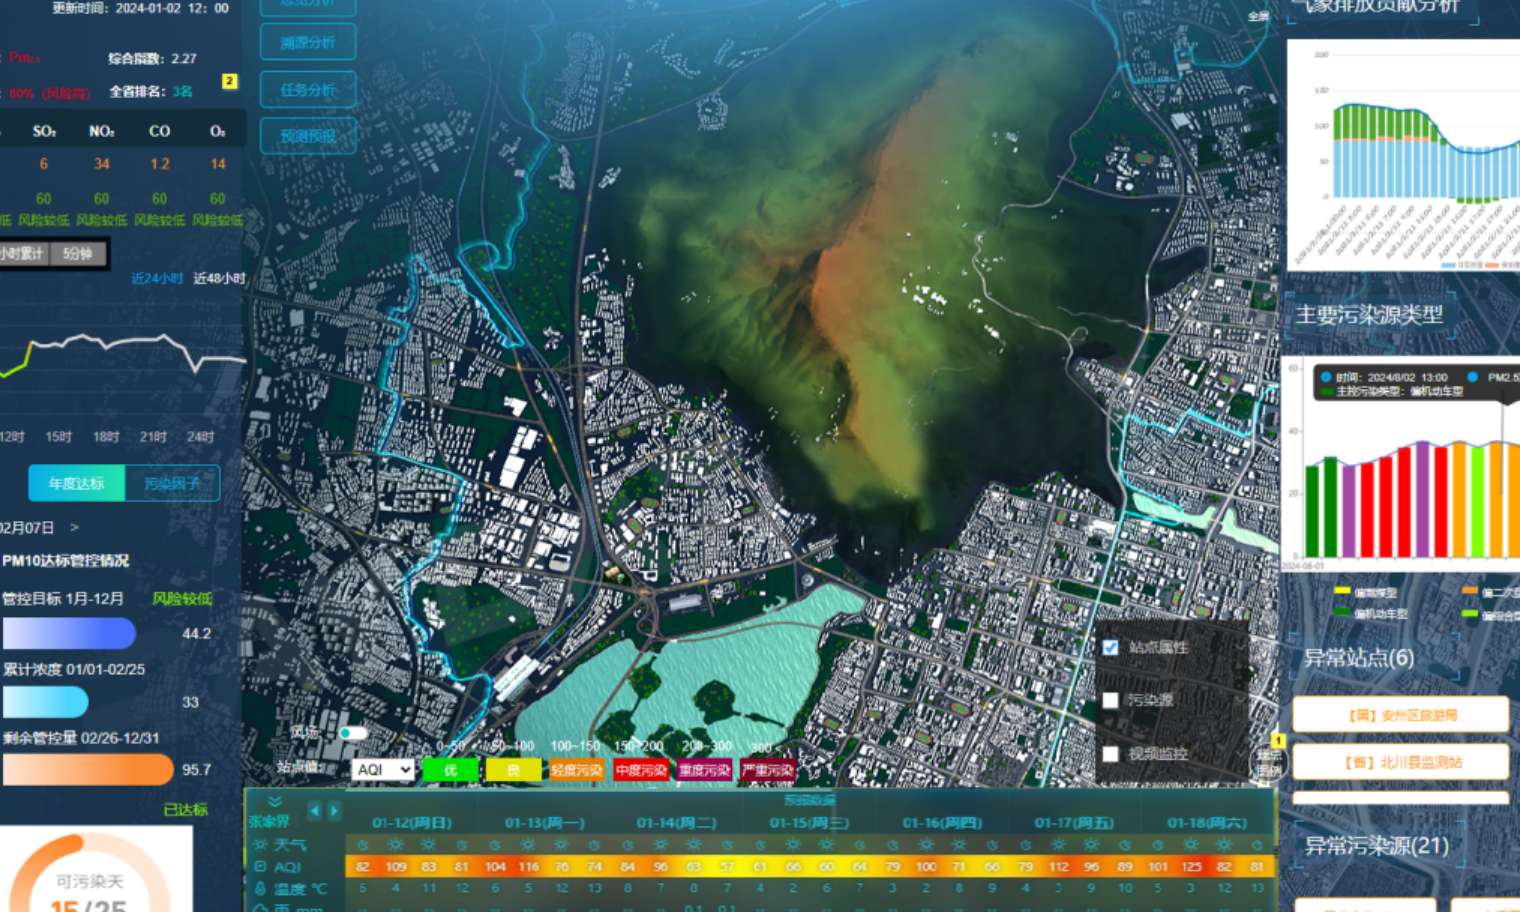The image size is (1520, 912).
Task: Click the AQI cell with value 125
Action: coord(1190,867)
